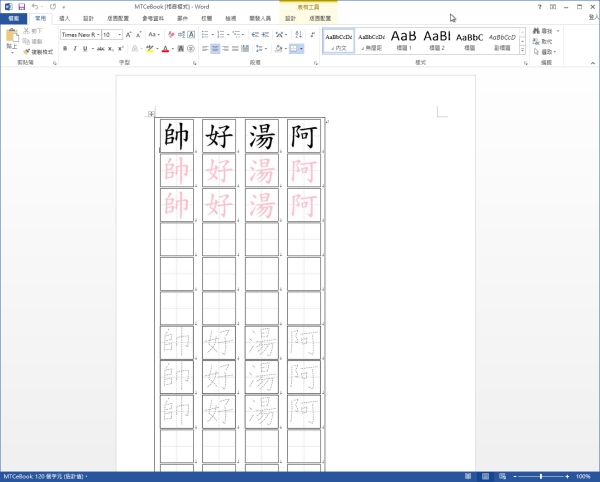Viewport: 600px width, 482px height.
Task: Click the Grow Font icon
Action: click(x=128, y=34)
